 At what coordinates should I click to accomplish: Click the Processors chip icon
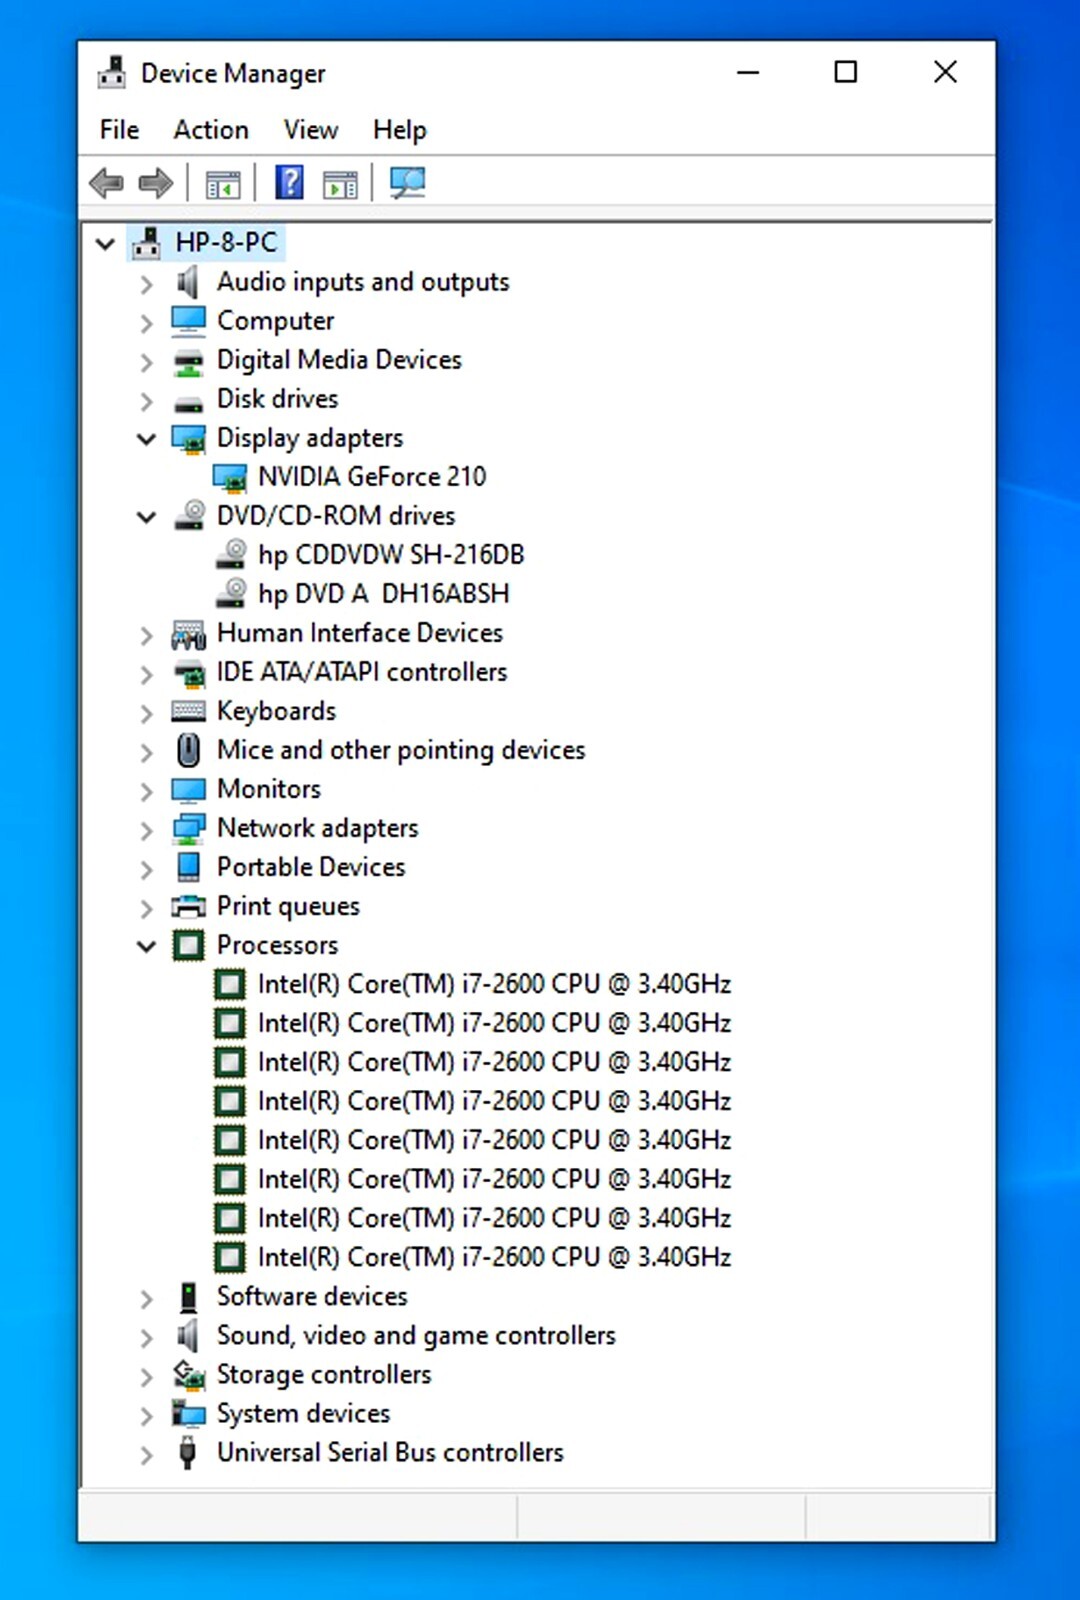tap(188, 945)
